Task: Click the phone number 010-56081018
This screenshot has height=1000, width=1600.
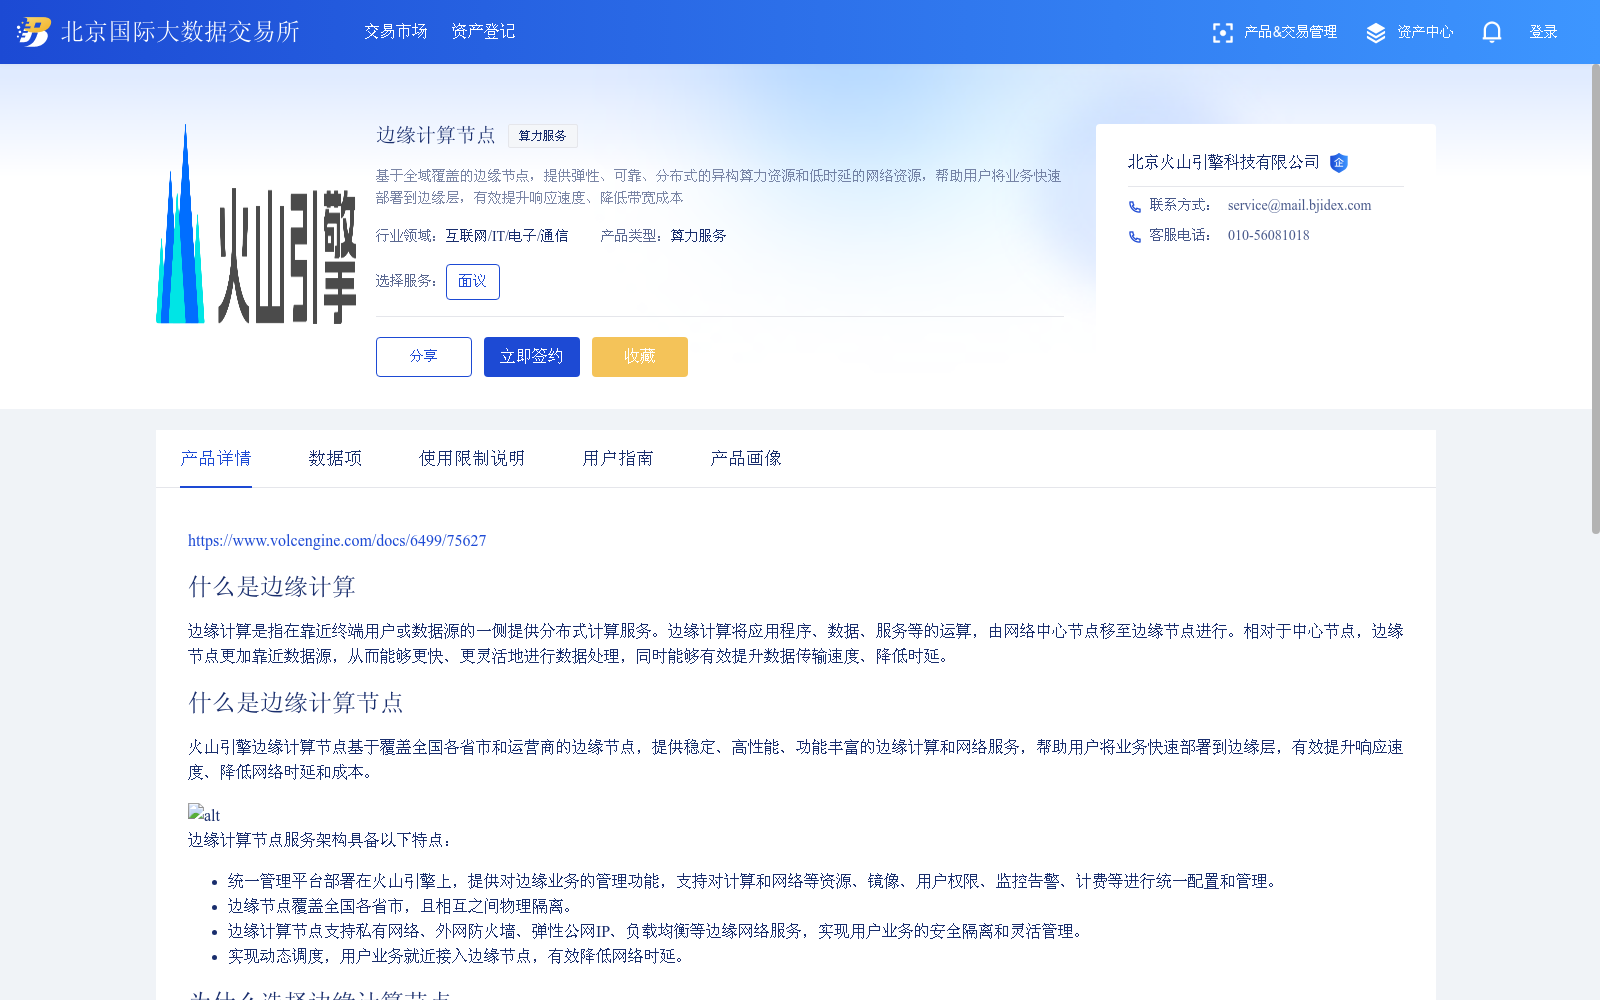Action: coord(1268,236)
